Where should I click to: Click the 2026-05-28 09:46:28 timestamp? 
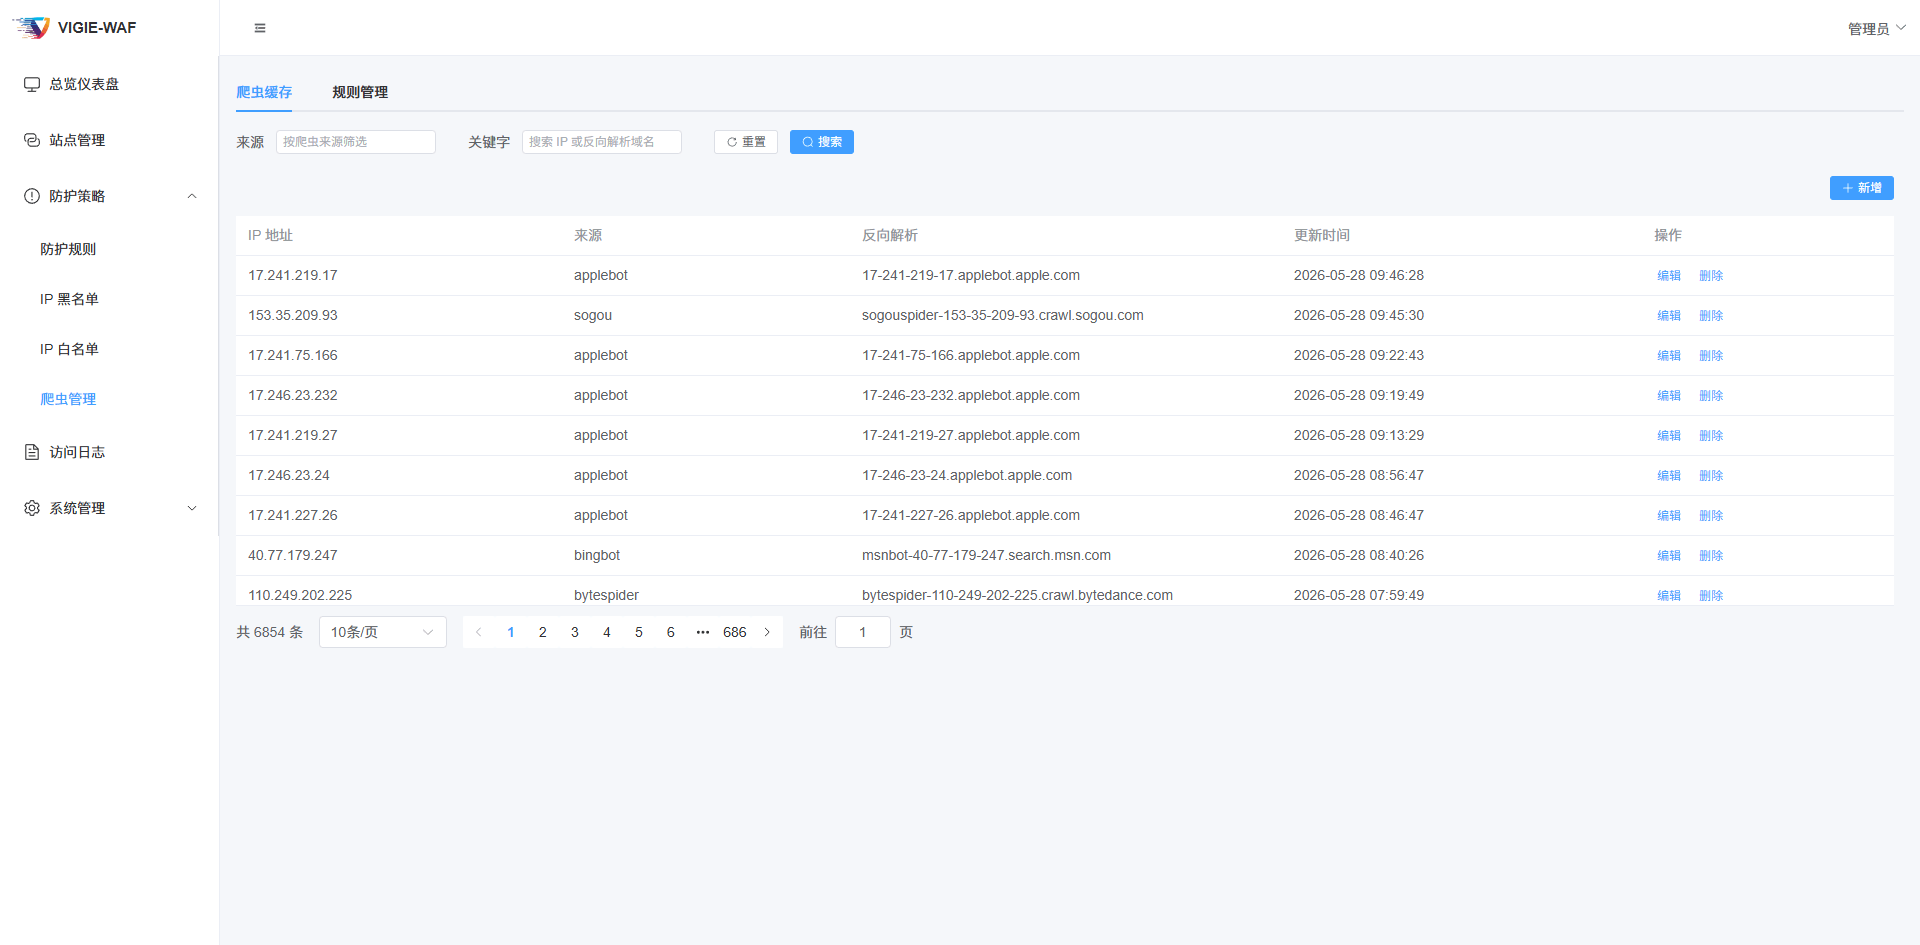click(1359, 275)
